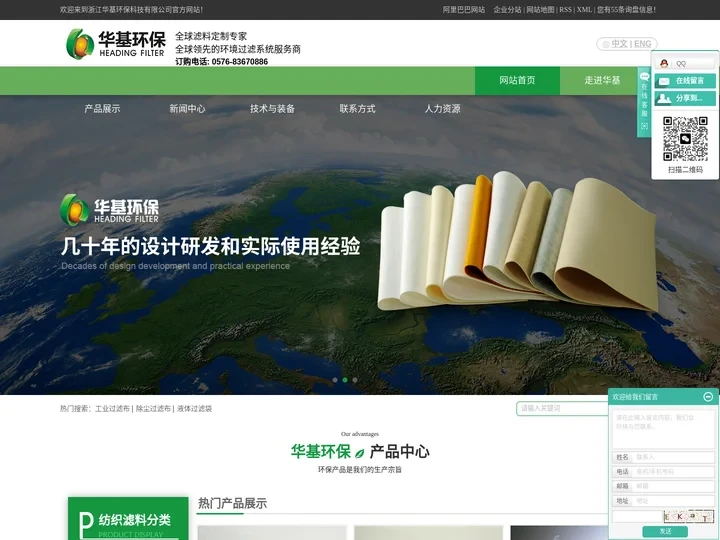
Task: Click the leaf icon in 产品中心 title
Action: [x=360, y=453]
